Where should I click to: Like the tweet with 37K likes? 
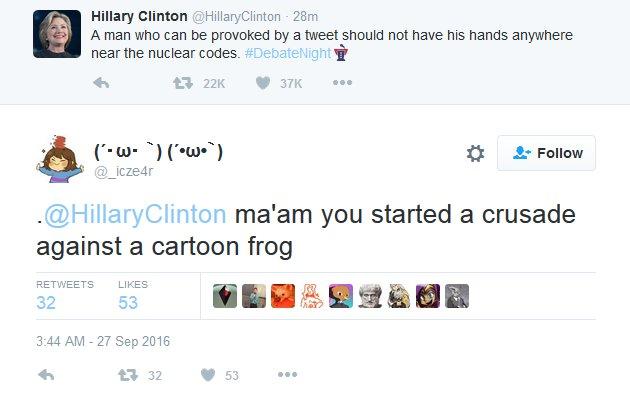[x=263, y=83]
